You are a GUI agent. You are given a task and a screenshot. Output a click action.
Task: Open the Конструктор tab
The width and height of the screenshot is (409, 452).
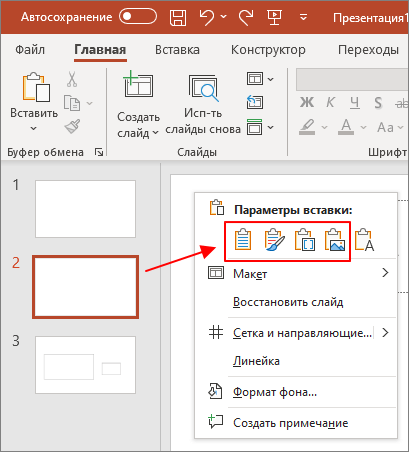(x=268, y=50)
